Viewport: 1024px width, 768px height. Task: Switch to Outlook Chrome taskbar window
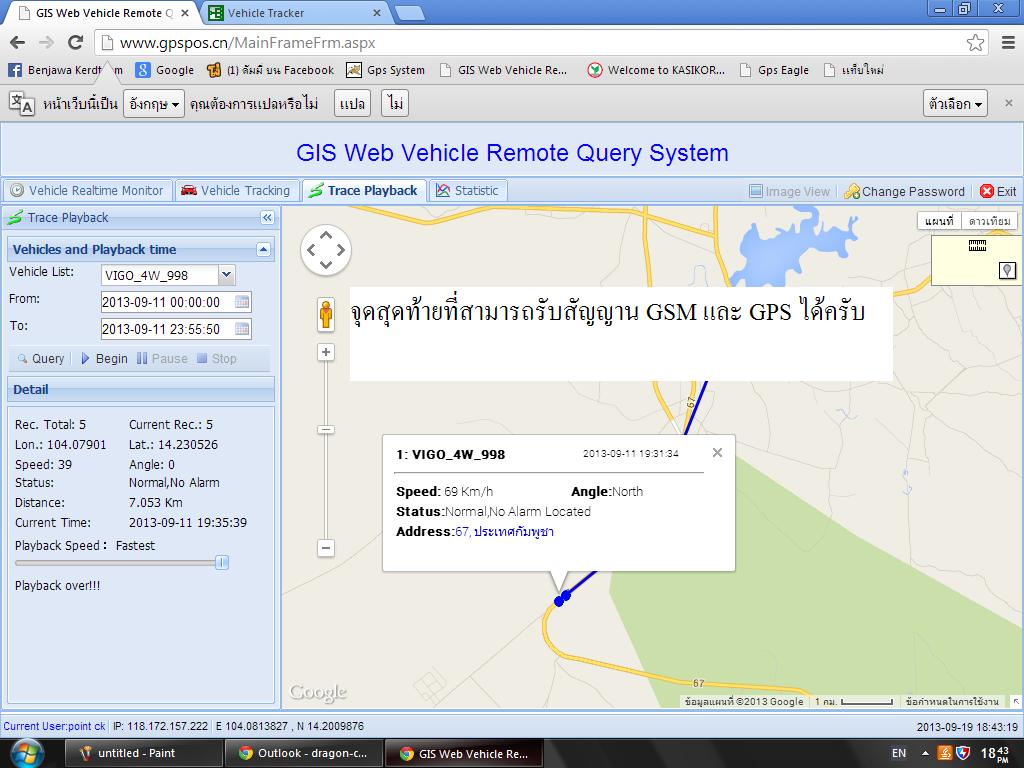click(x=303, y=753)
